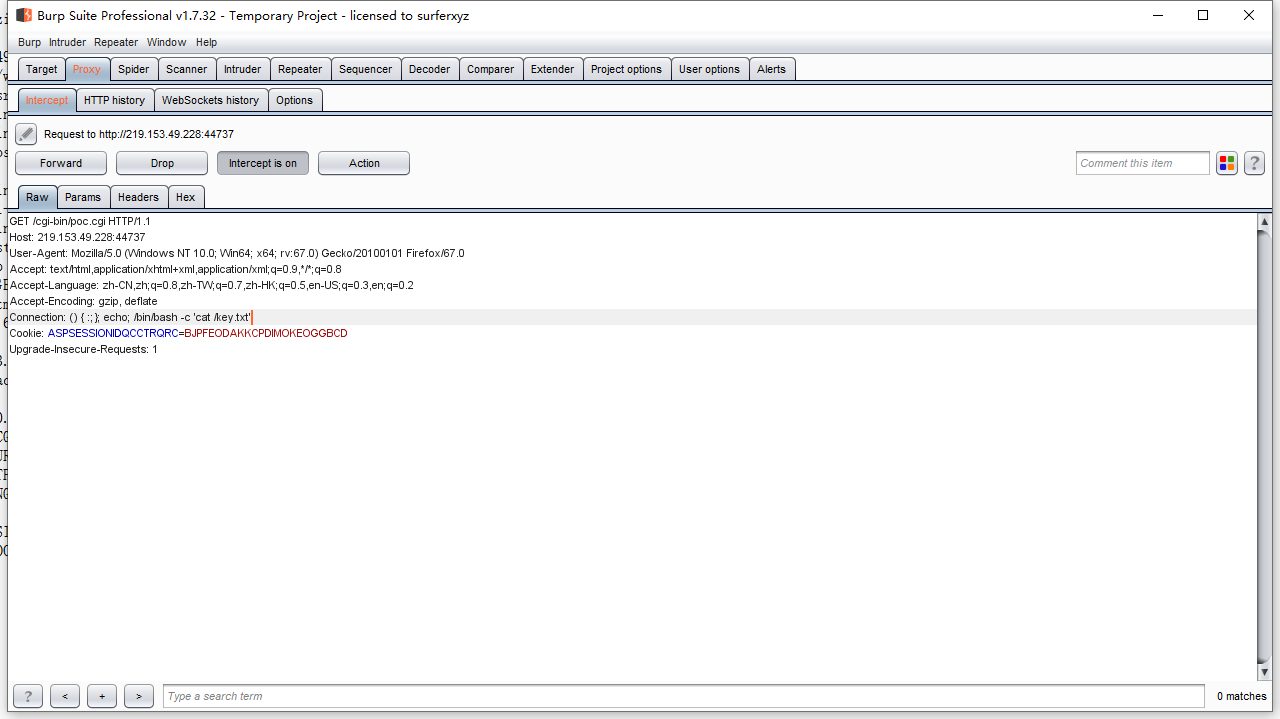This screenshot has width=1280, height=719.
Task: Select the Intercept sub-tab
Action: pyautogui.click(x=47, y=100)
